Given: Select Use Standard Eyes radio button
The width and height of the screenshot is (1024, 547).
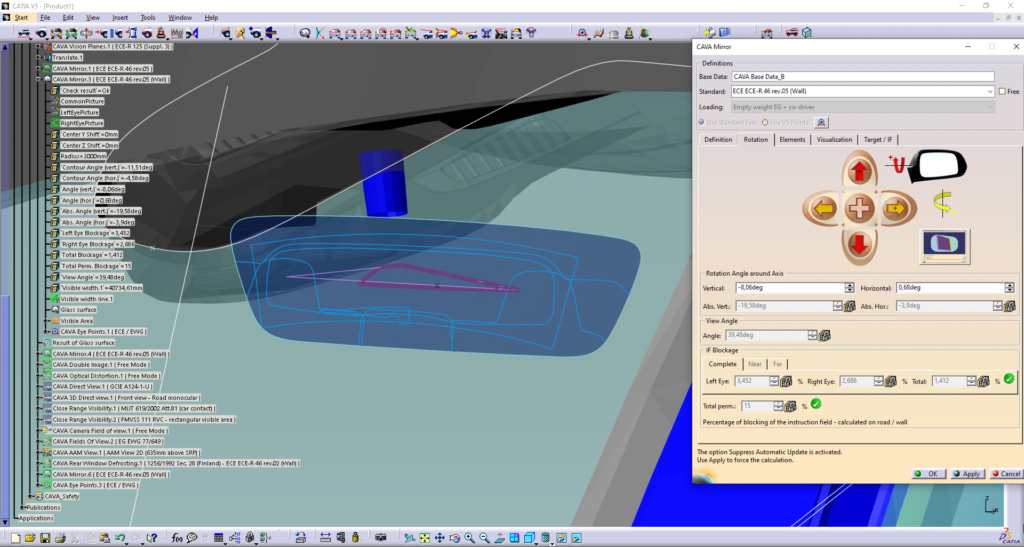Looking at the screenshot, I should [702, 123].
